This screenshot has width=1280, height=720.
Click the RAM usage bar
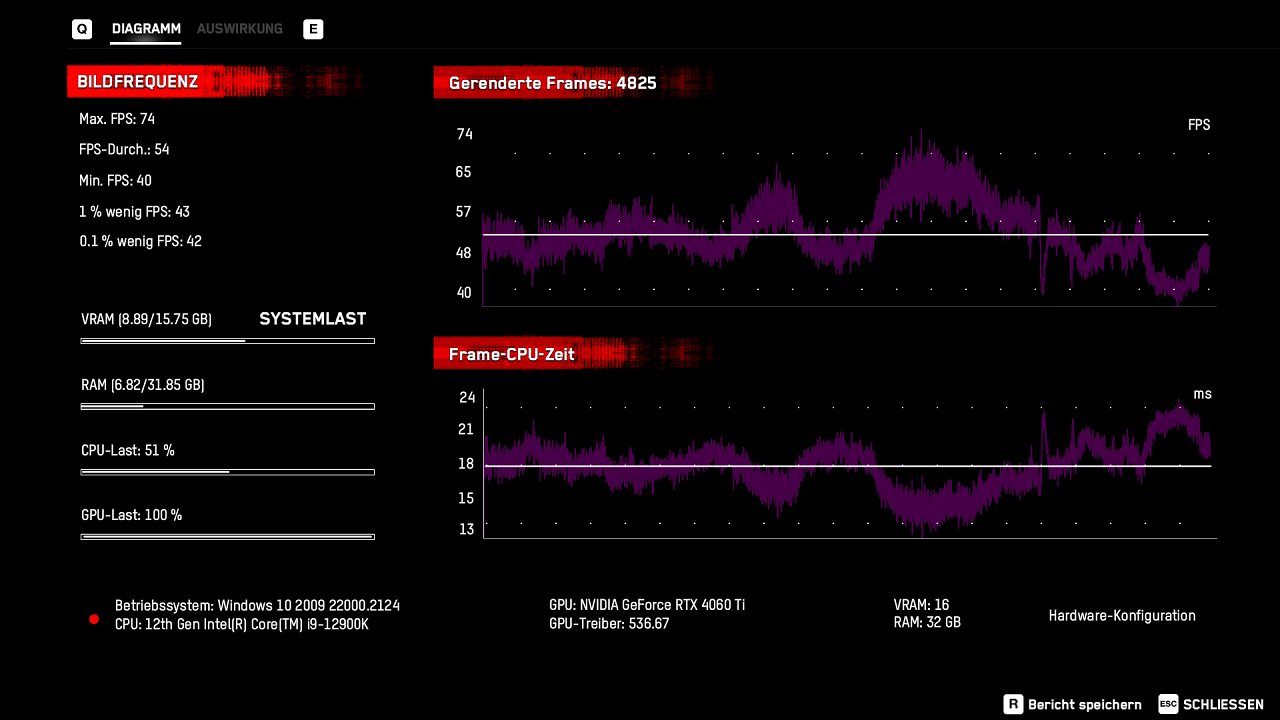(228, 406)
